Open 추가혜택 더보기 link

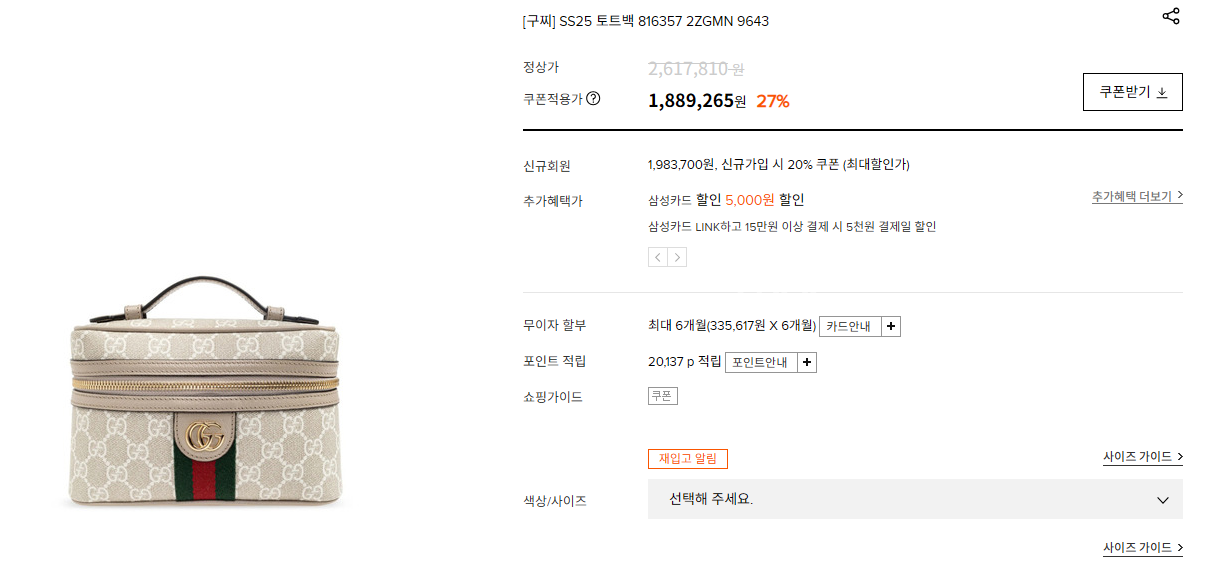click(x=1137, y=197)
